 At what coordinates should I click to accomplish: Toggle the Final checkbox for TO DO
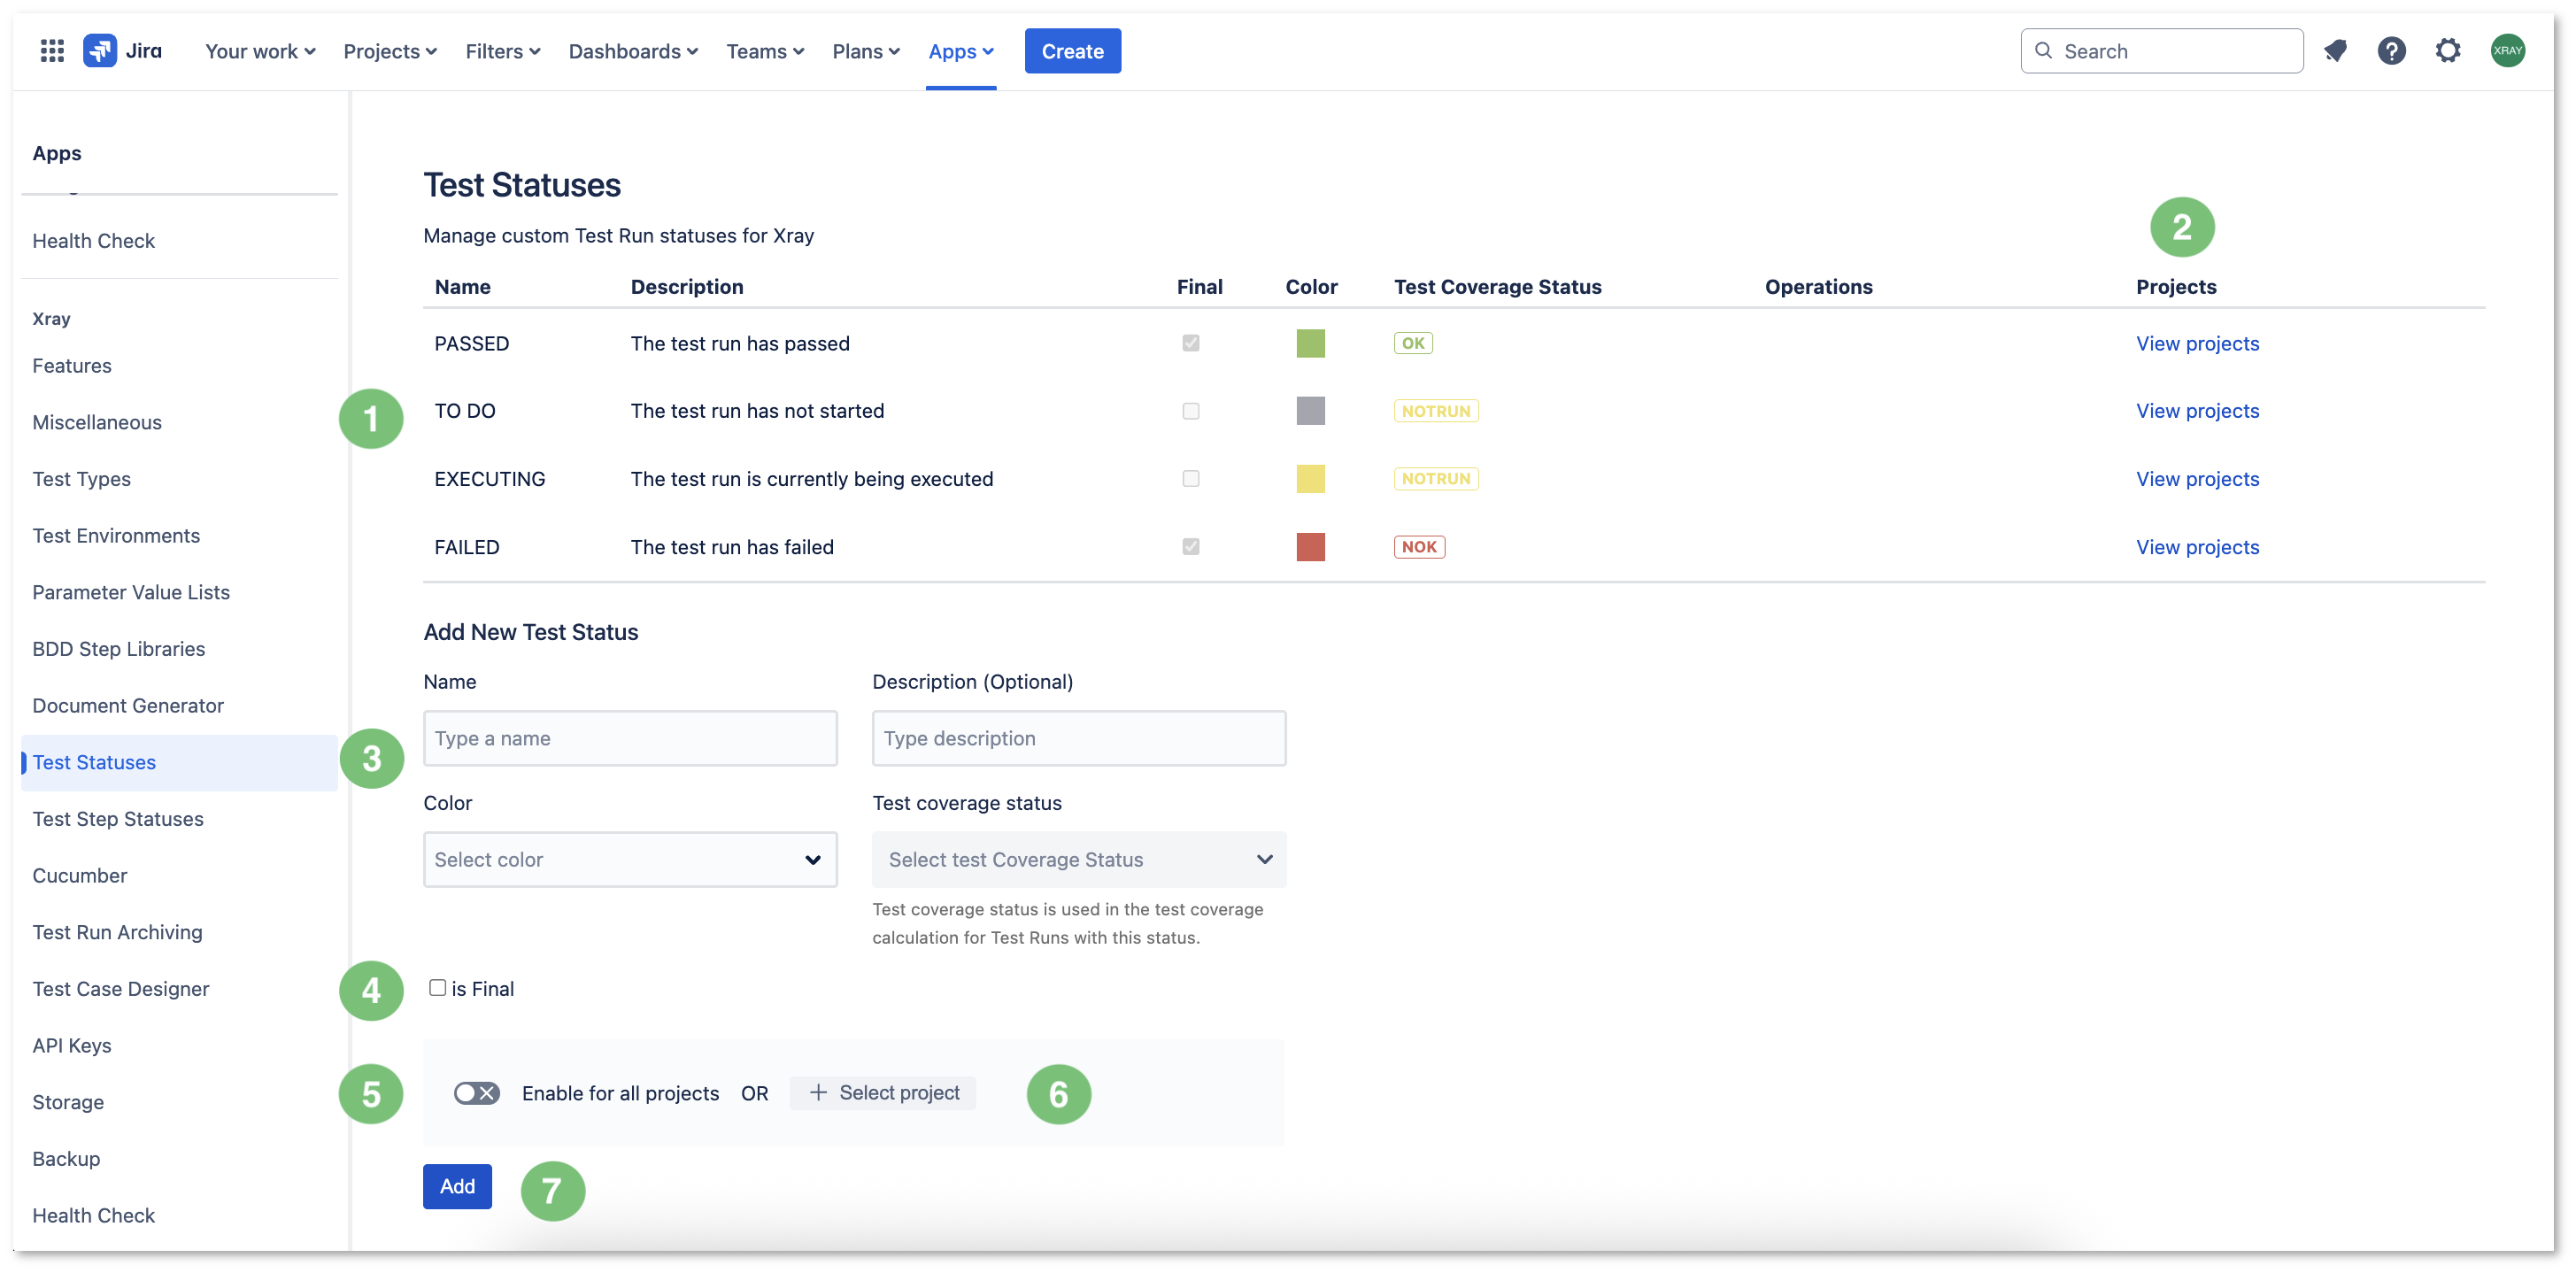coord(1190,411)
